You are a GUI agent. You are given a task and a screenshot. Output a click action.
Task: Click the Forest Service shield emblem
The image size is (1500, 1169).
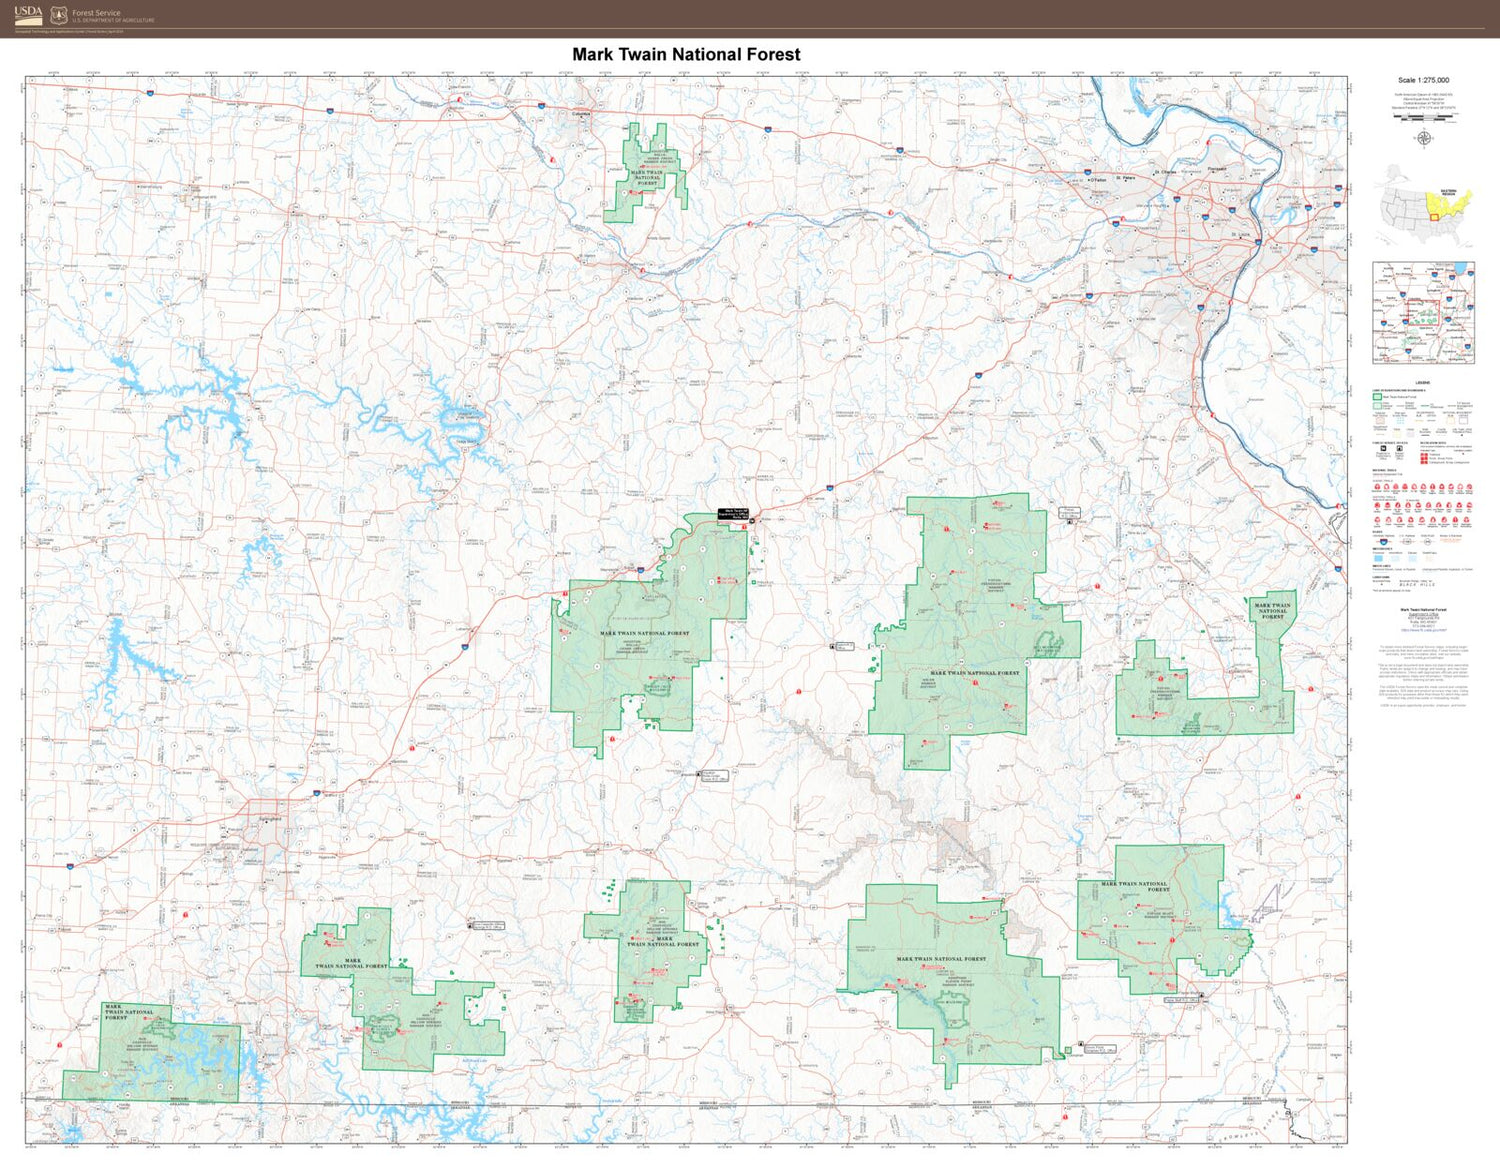click(x=59, y=15)
